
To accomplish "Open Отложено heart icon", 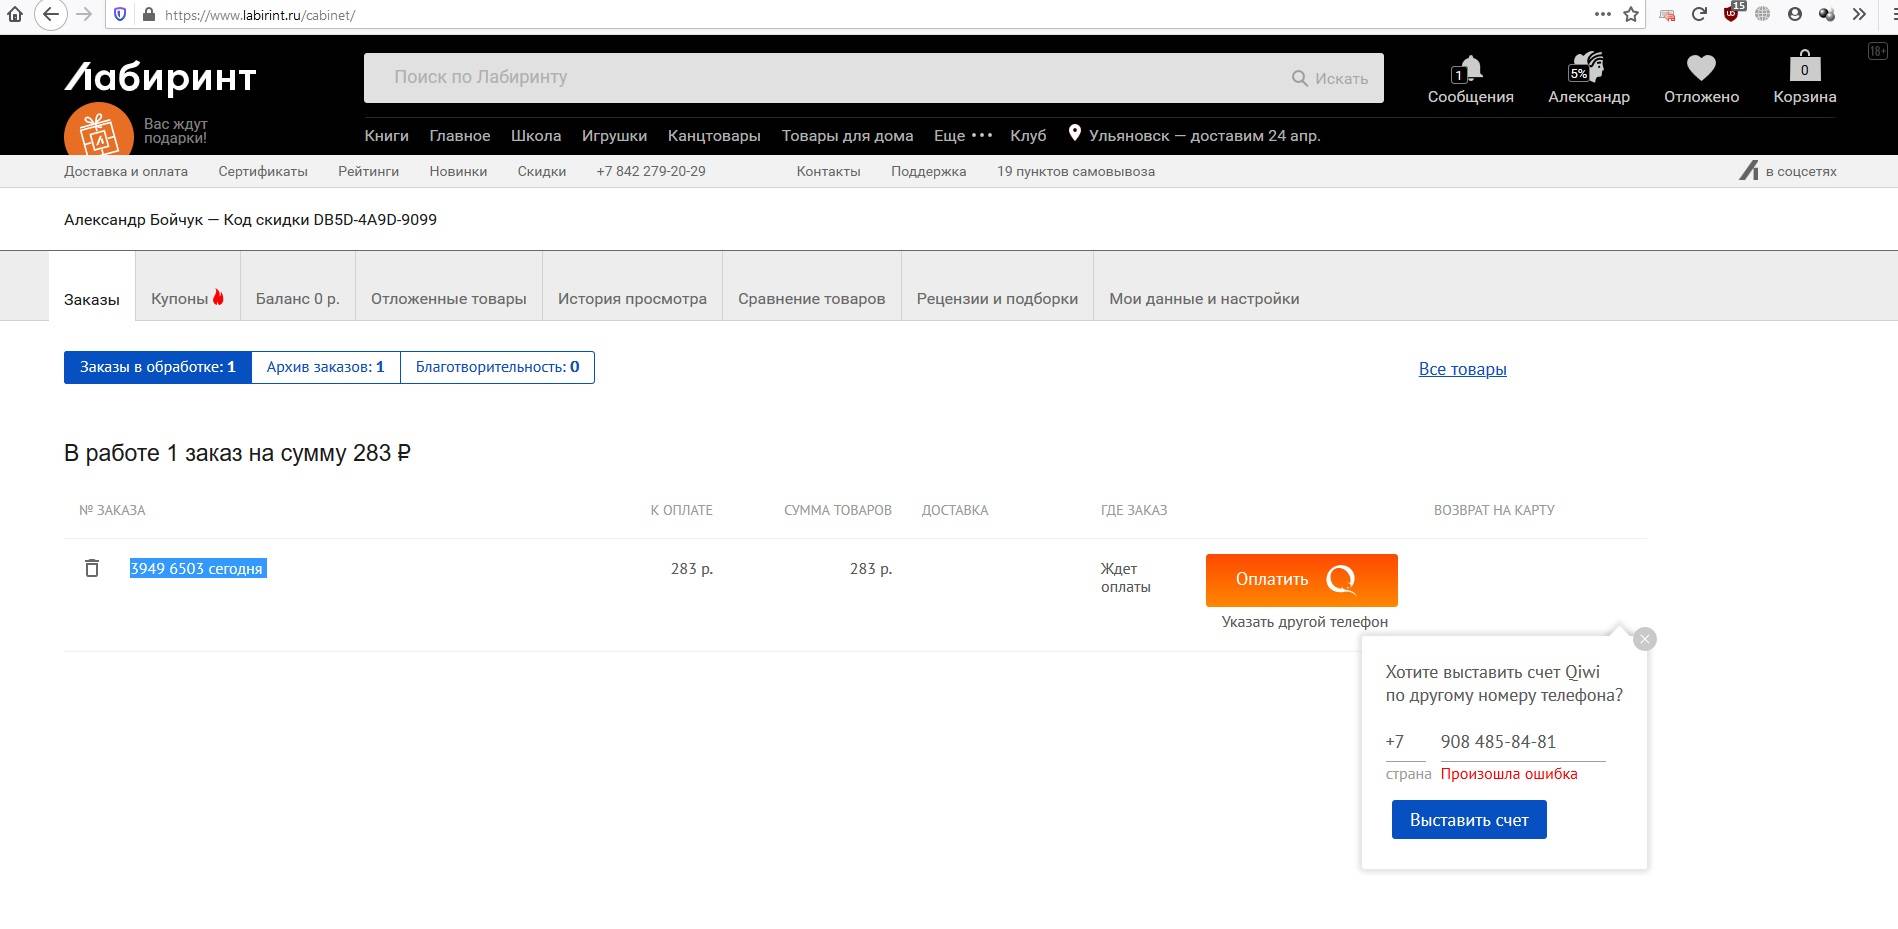I will pyautogui.click(x=1700, y=68).
